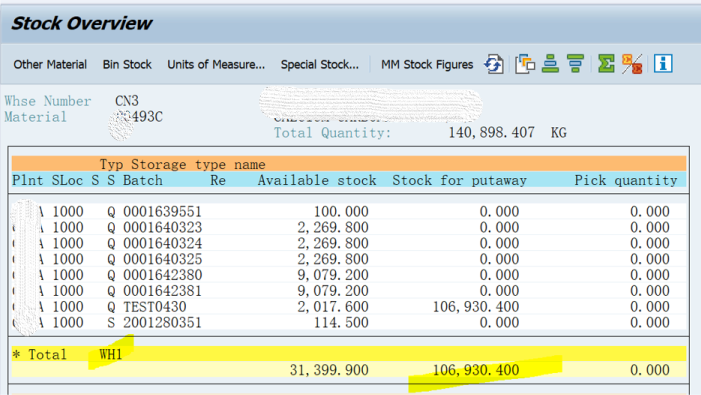The height and width of the screenshot is (395, 701).
Task: Click total available stock 31,399.900
Action: pos(329,370)
